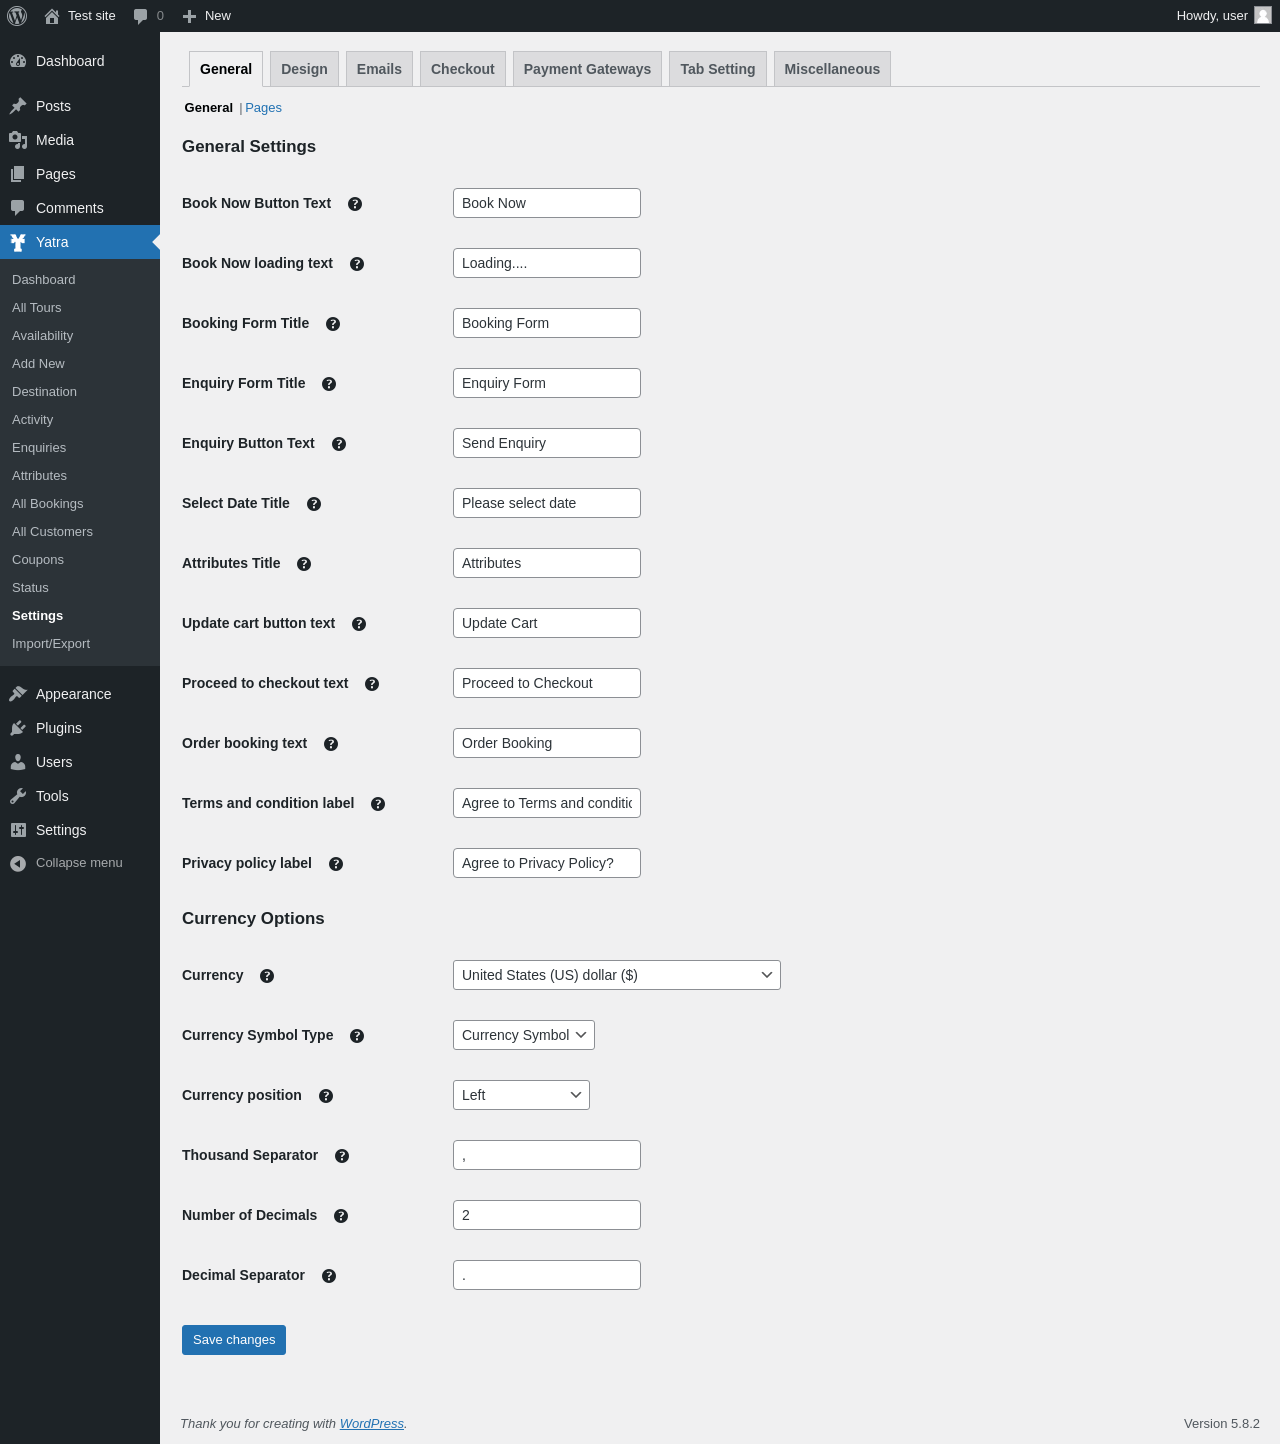1280x1444 pixels.
Task: Open the comments bubble icon in top bar
Action: pos(141,16)
